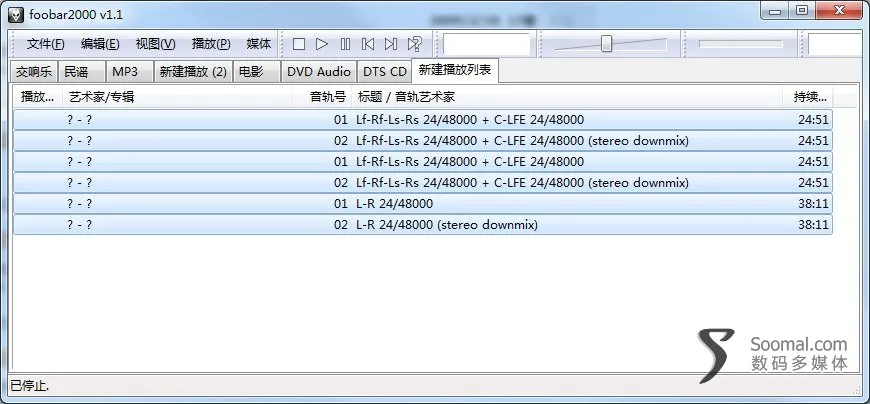This screenshot has width=870, height=404.
Task: Select L-R 24/48000 (stereo downmix) track
Action: coord(423,225)
